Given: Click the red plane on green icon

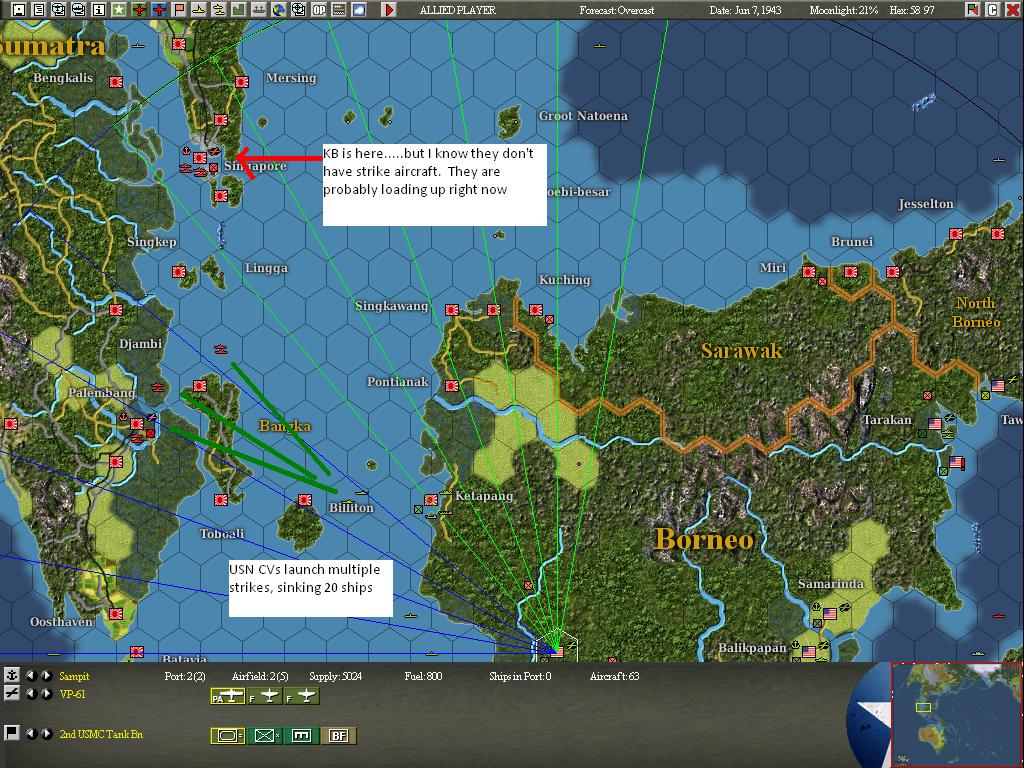Looking at the screenshot, I should (x=138, y=9).
